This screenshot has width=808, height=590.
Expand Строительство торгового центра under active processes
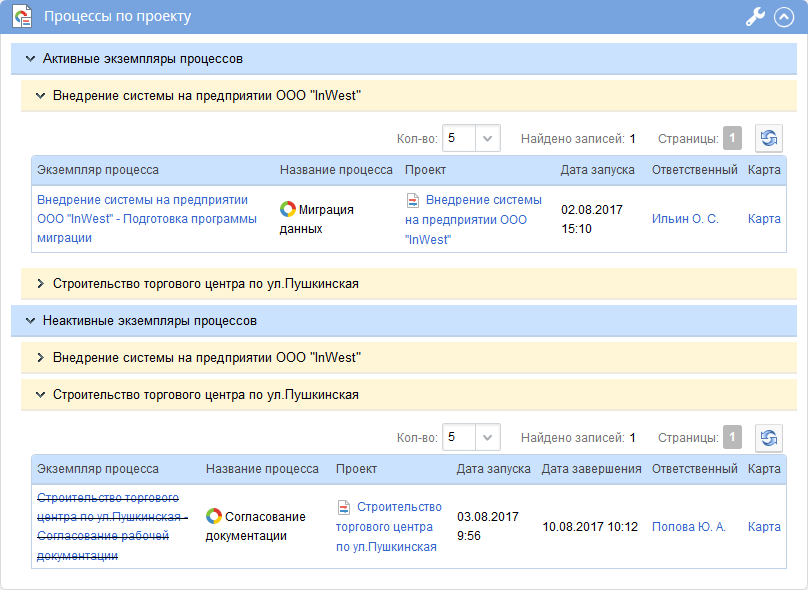tap(41, 284)
